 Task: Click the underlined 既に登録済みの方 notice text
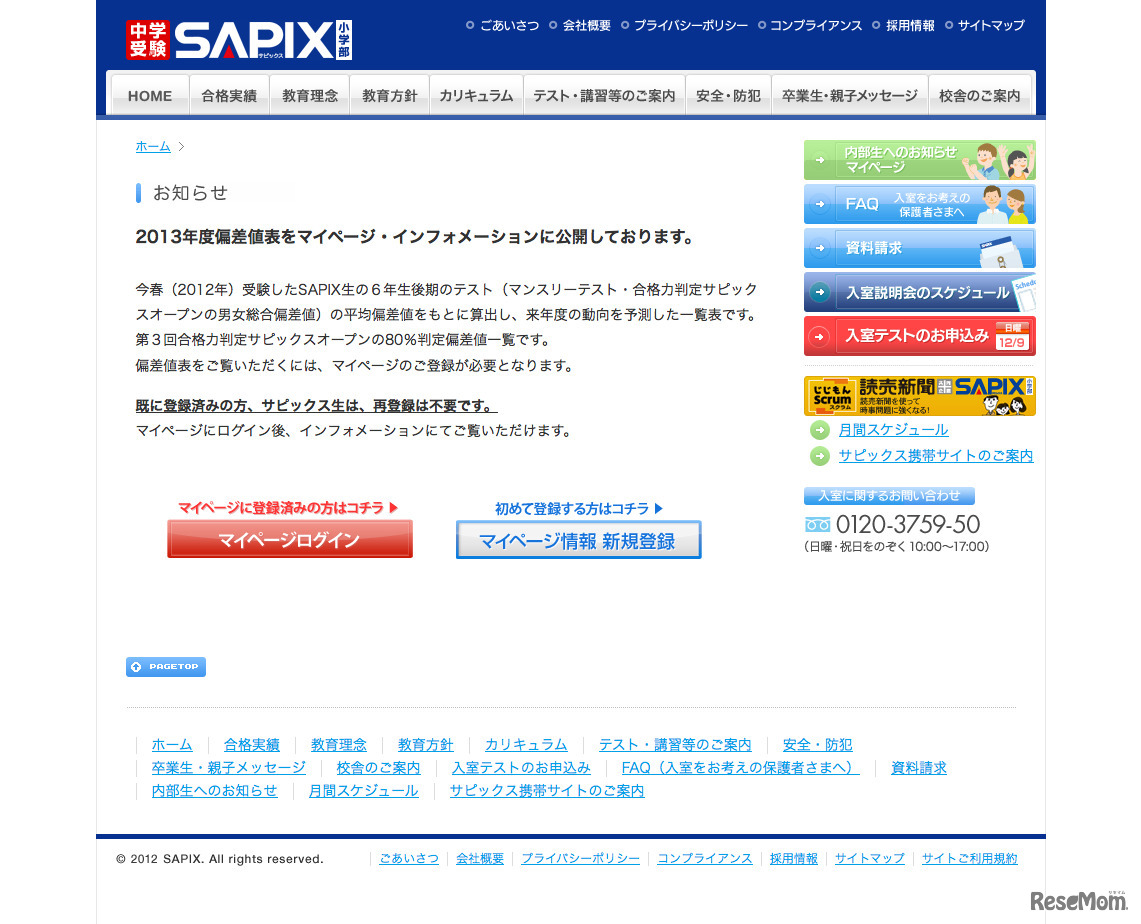[317, 406]
